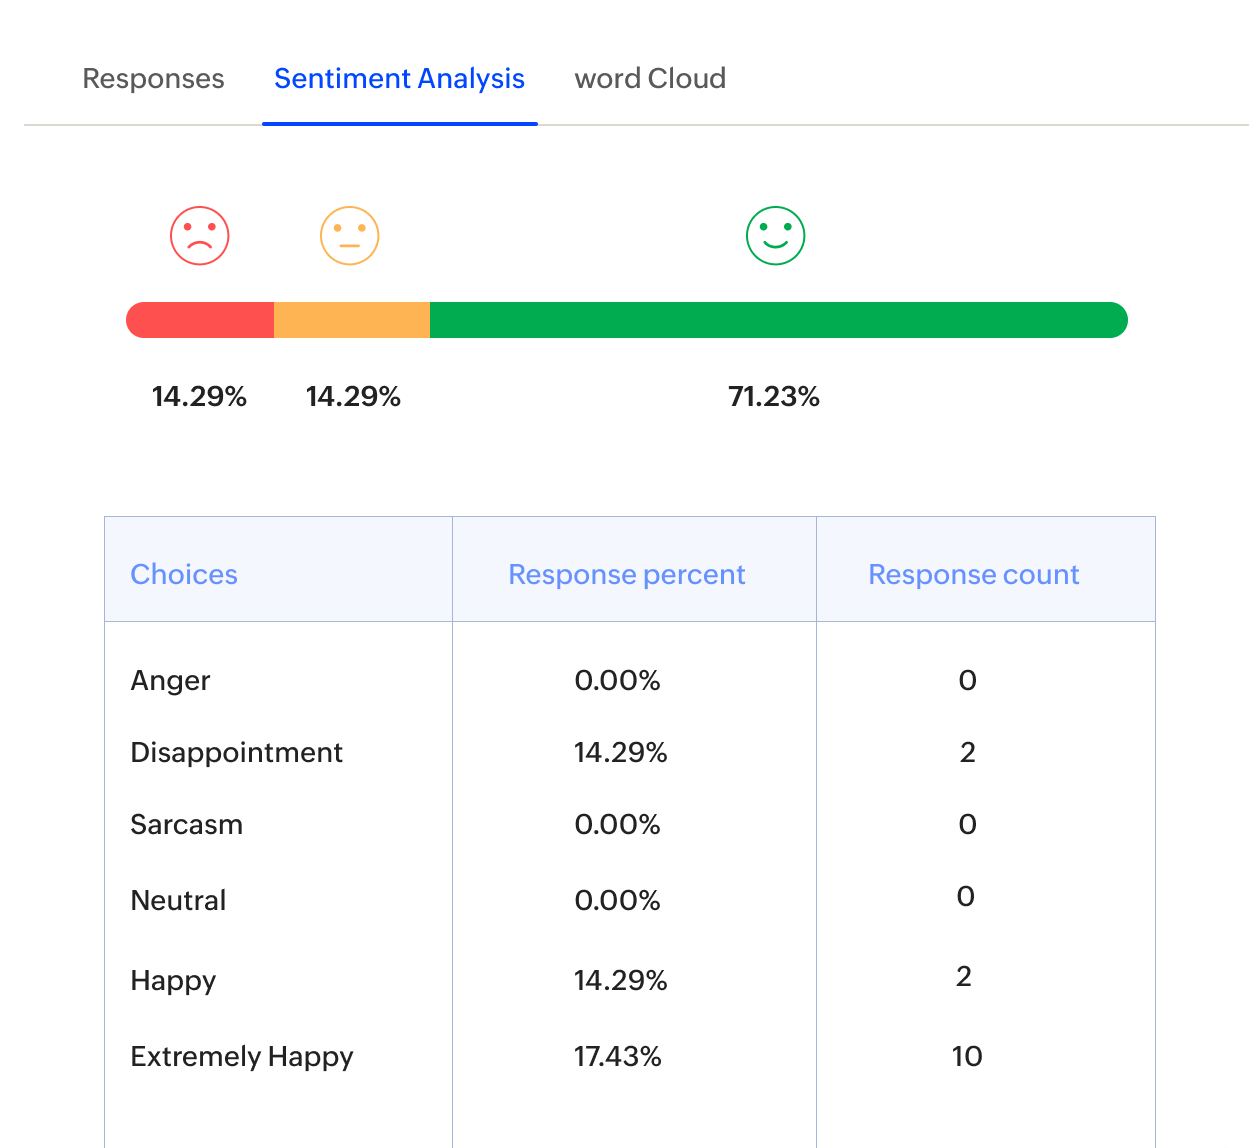The image size is (1249, 1148).
Task: Select the Sentiment Analysis tab
Action: [399, 78]
